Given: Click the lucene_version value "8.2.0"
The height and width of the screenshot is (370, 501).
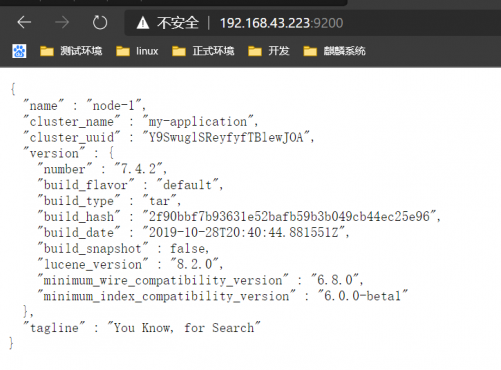Looking at the screenshot, I should (x=195, y=264).
